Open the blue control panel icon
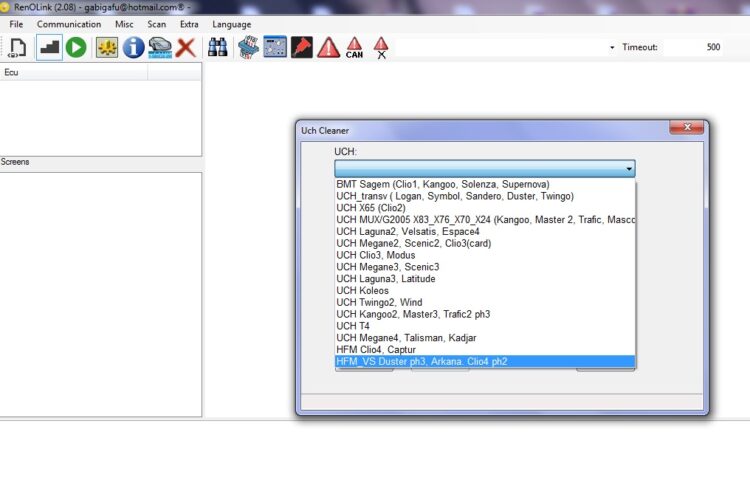 coord(275,47)
